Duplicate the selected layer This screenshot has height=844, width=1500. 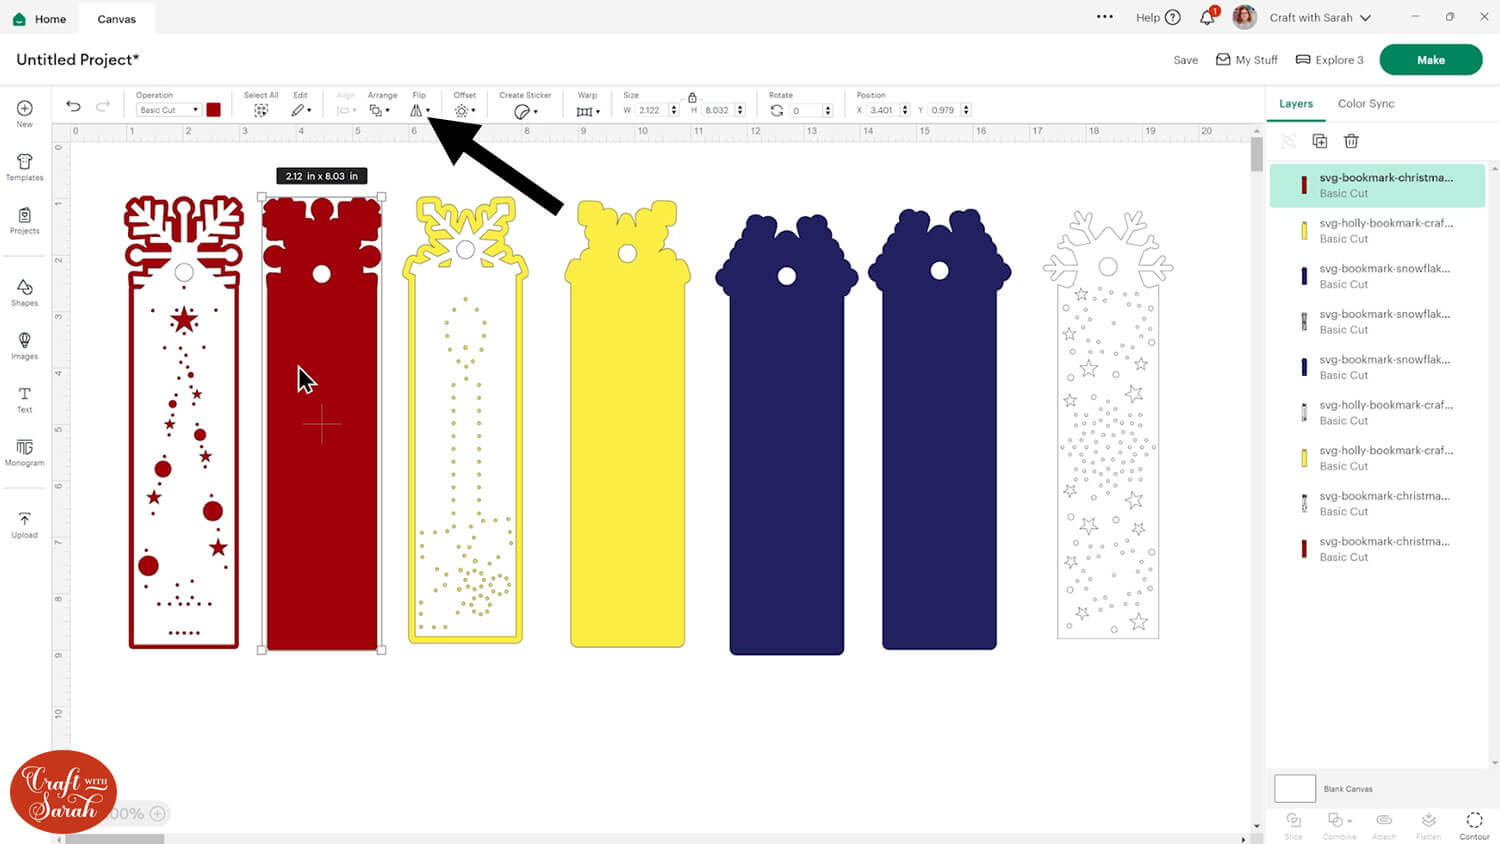click(x=1319, y=141)
